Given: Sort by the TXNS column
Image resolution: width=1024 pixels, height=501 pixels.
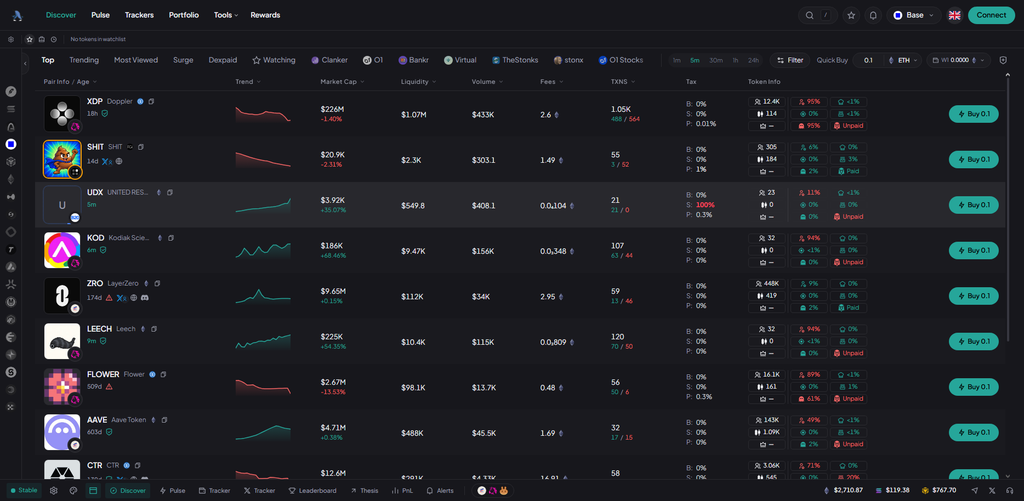Looking at the screenshot, I should [622, 82].
